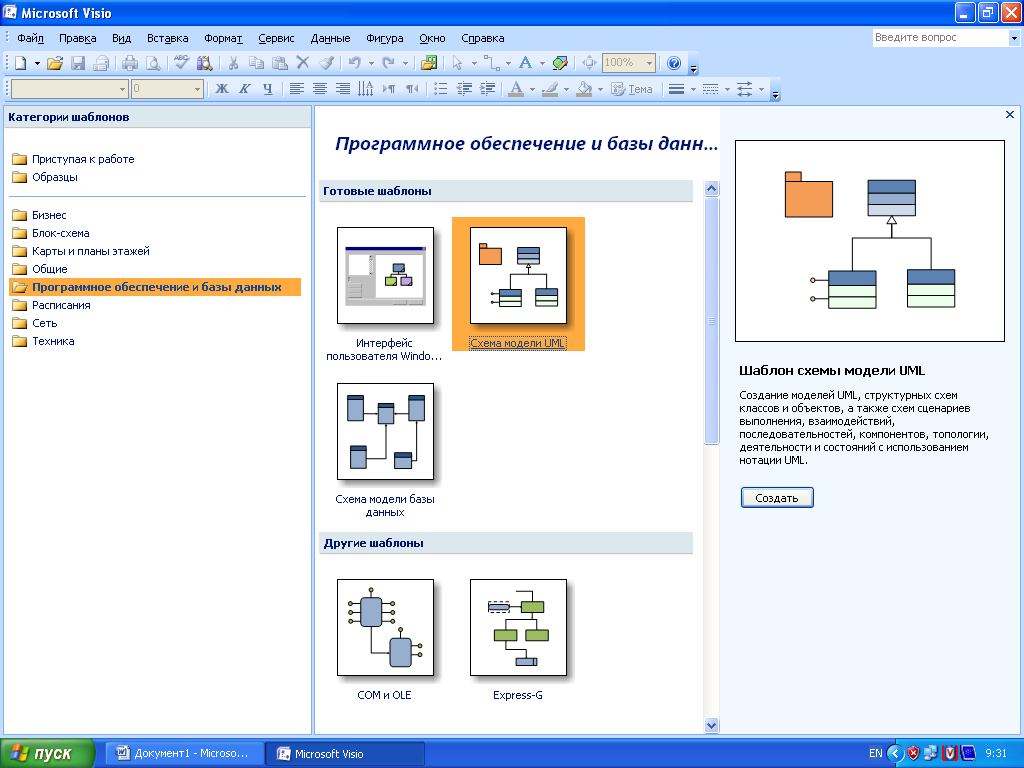Image resolution: width=1024 pixels, height=768 pixels.
Task: Click the increase indent icon
Action: point(487,89)
